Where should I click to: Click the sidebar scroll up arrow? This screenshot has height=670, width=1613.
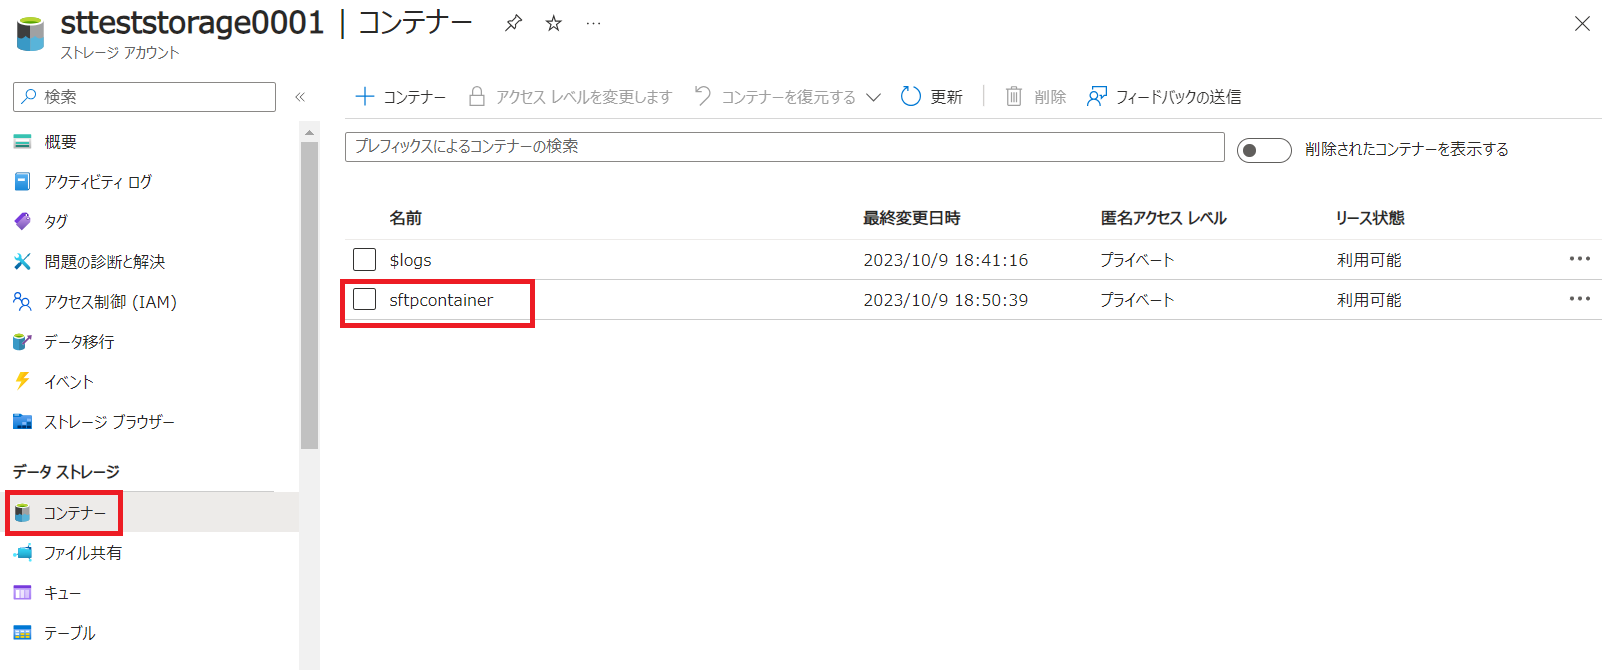point(309,132)
